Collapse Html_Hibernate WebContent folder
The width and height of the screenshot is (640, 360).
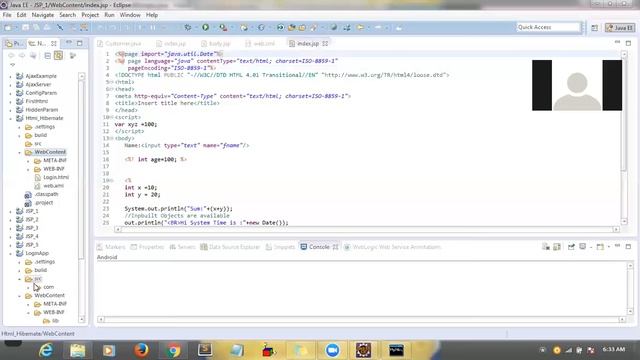[20, 152]
